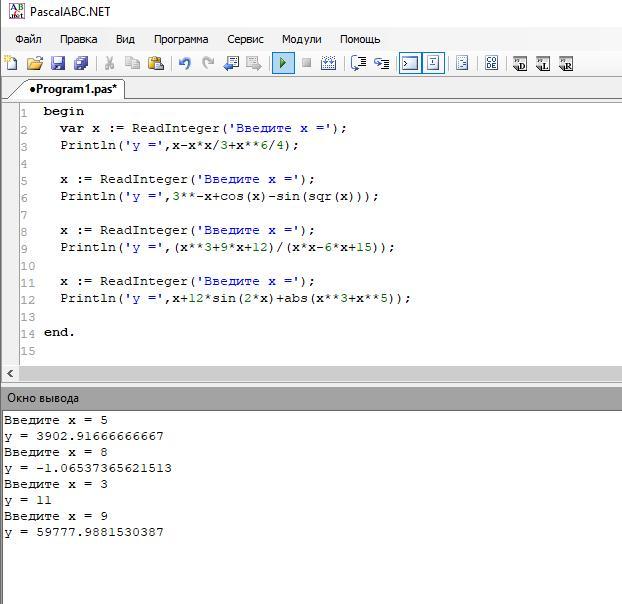This screenshot has width=622, height=604.
Task: Undo the last edit
Action: point(184,63)
